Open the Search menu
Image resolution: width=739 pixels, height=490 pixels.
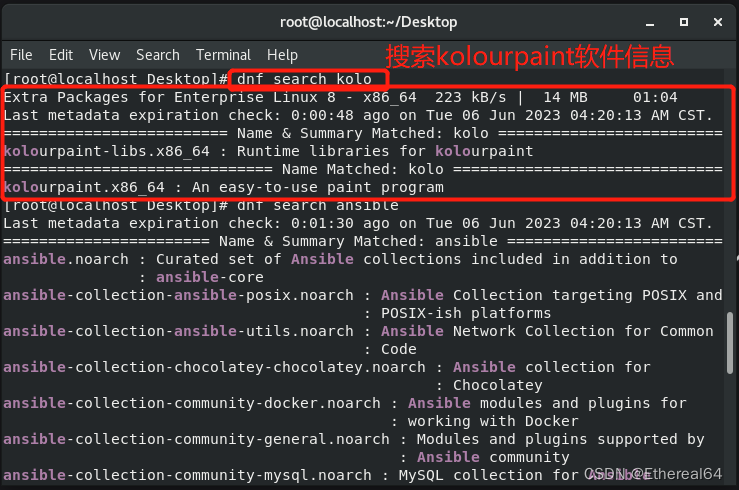[x=158, y=55]
